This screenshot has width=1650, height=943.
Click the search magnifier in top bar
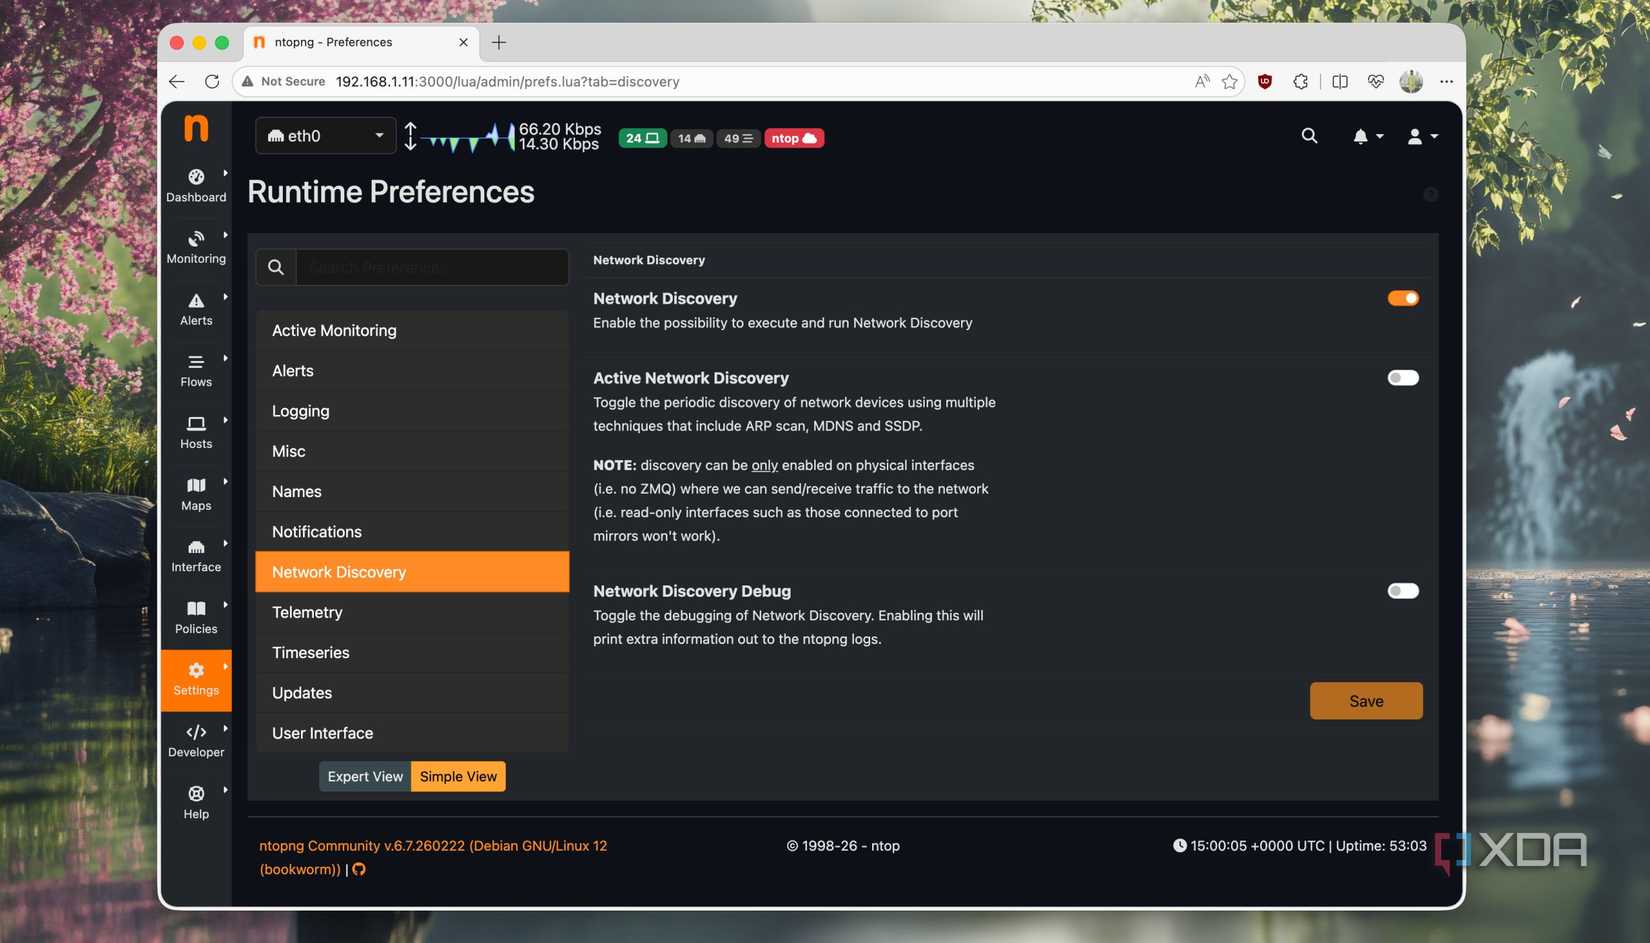[1309, 136]
